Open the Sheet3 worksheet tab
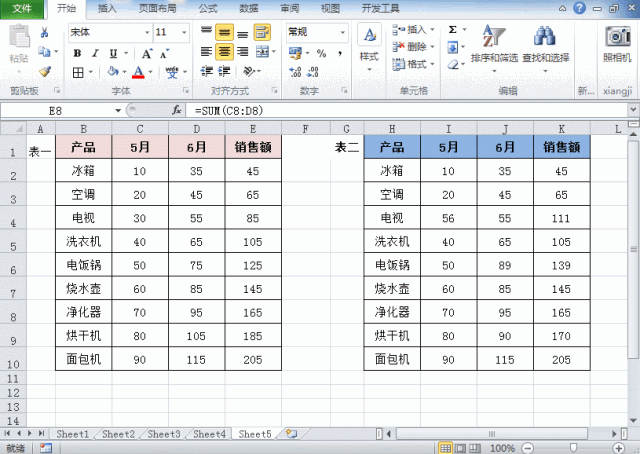 pyautogui.click(x=164, y=435)
